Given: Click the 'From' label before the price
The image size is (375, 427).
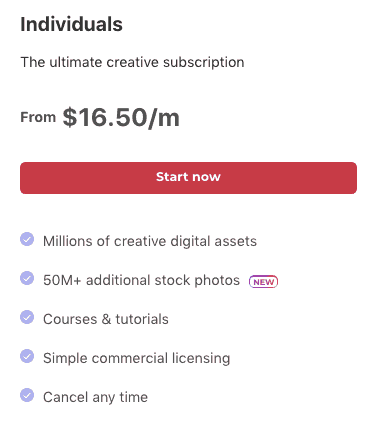Looking at the screenshot, I should tap(38, 117).
